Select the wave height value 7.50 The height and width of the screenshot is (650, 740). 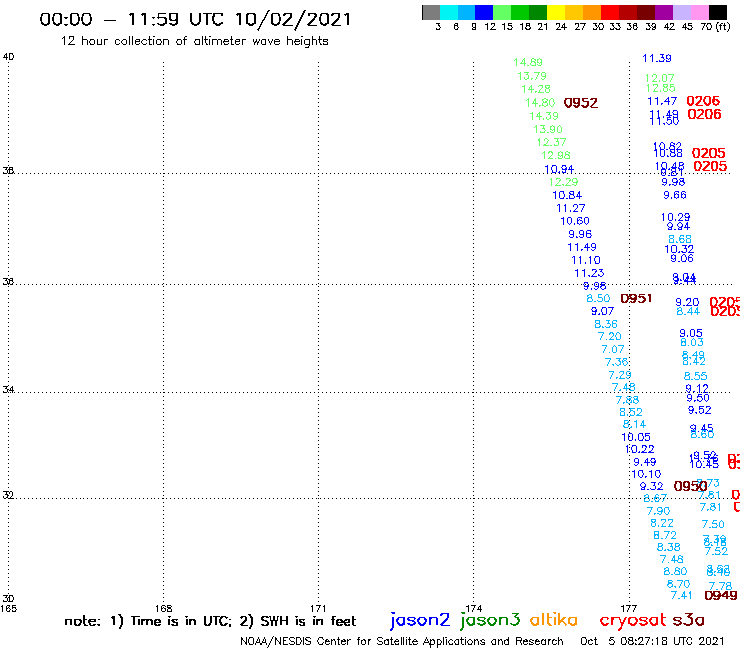tap(713, 524)
